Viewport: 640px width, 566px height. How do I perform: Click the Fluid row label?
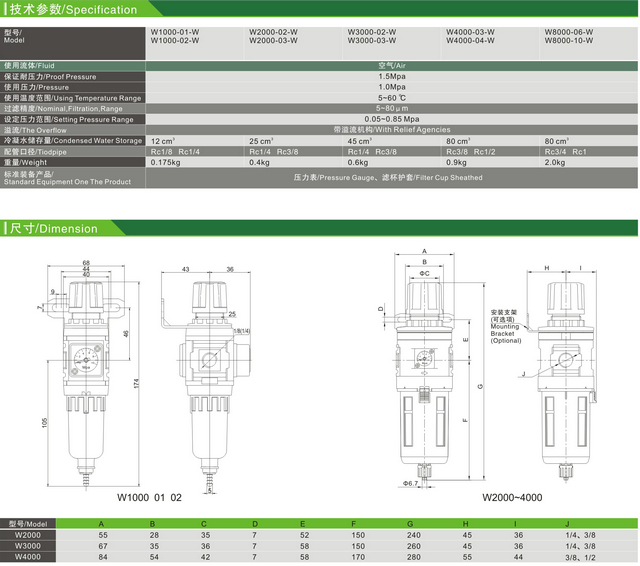tap(28, 65)
